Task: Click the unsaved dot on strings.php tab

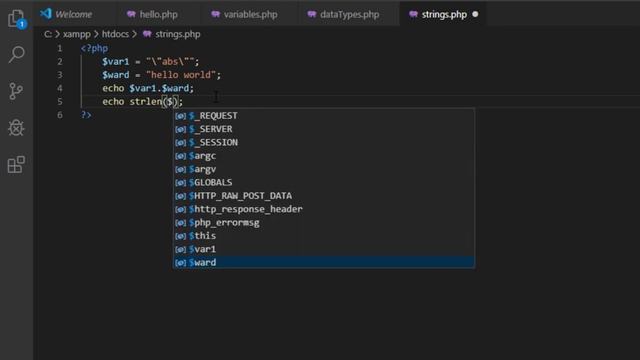Action: pyautogui.click(x=475, y=14)
